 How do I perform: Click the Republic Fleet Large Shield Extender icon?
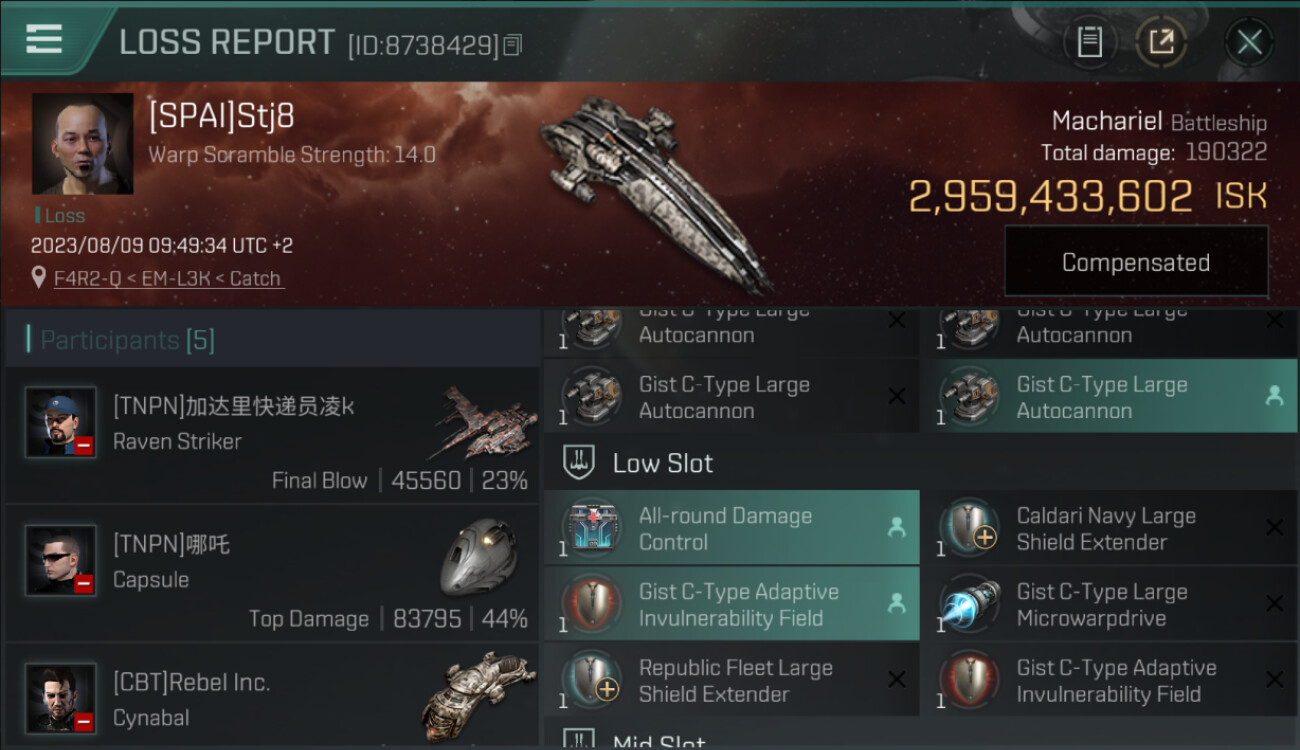point(593,680)
